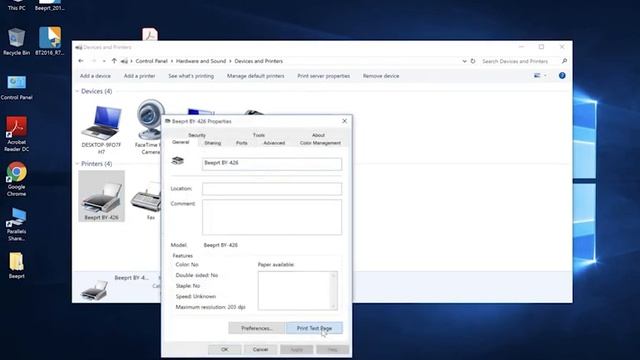Click OK in Properties dialog
640x360 pixels.
click(x=225, y=349)
